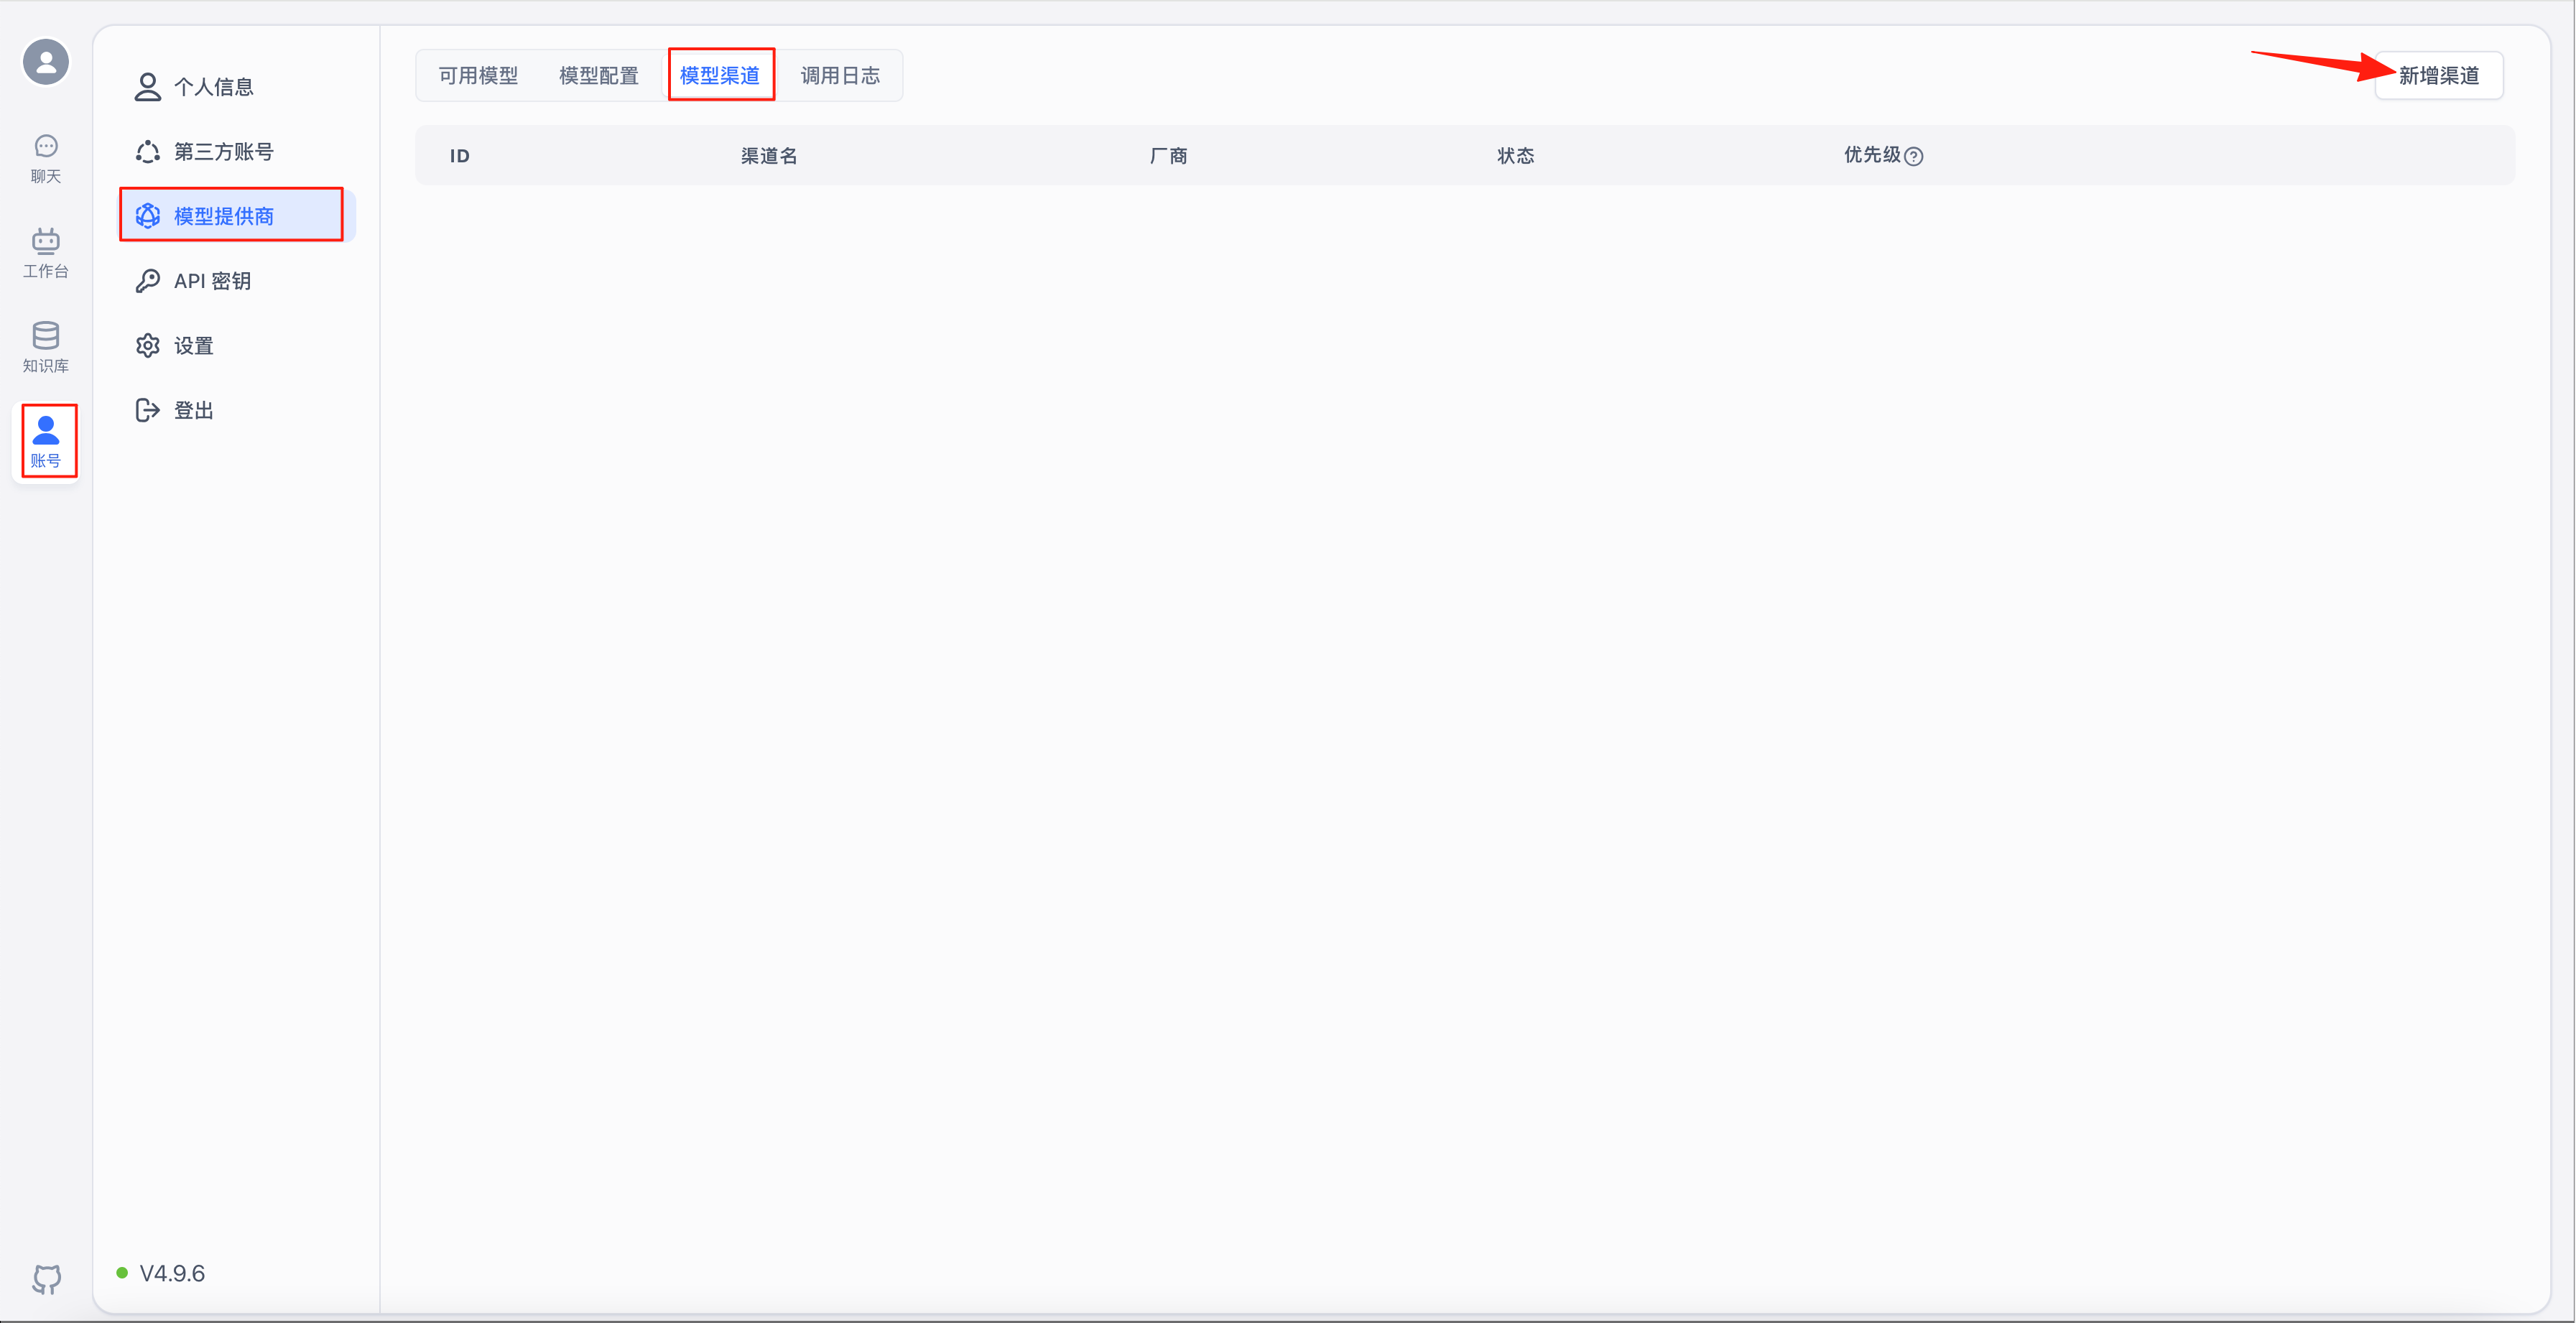Open the 聊天 chat section

pyautogui.click(x=46, y=158)
